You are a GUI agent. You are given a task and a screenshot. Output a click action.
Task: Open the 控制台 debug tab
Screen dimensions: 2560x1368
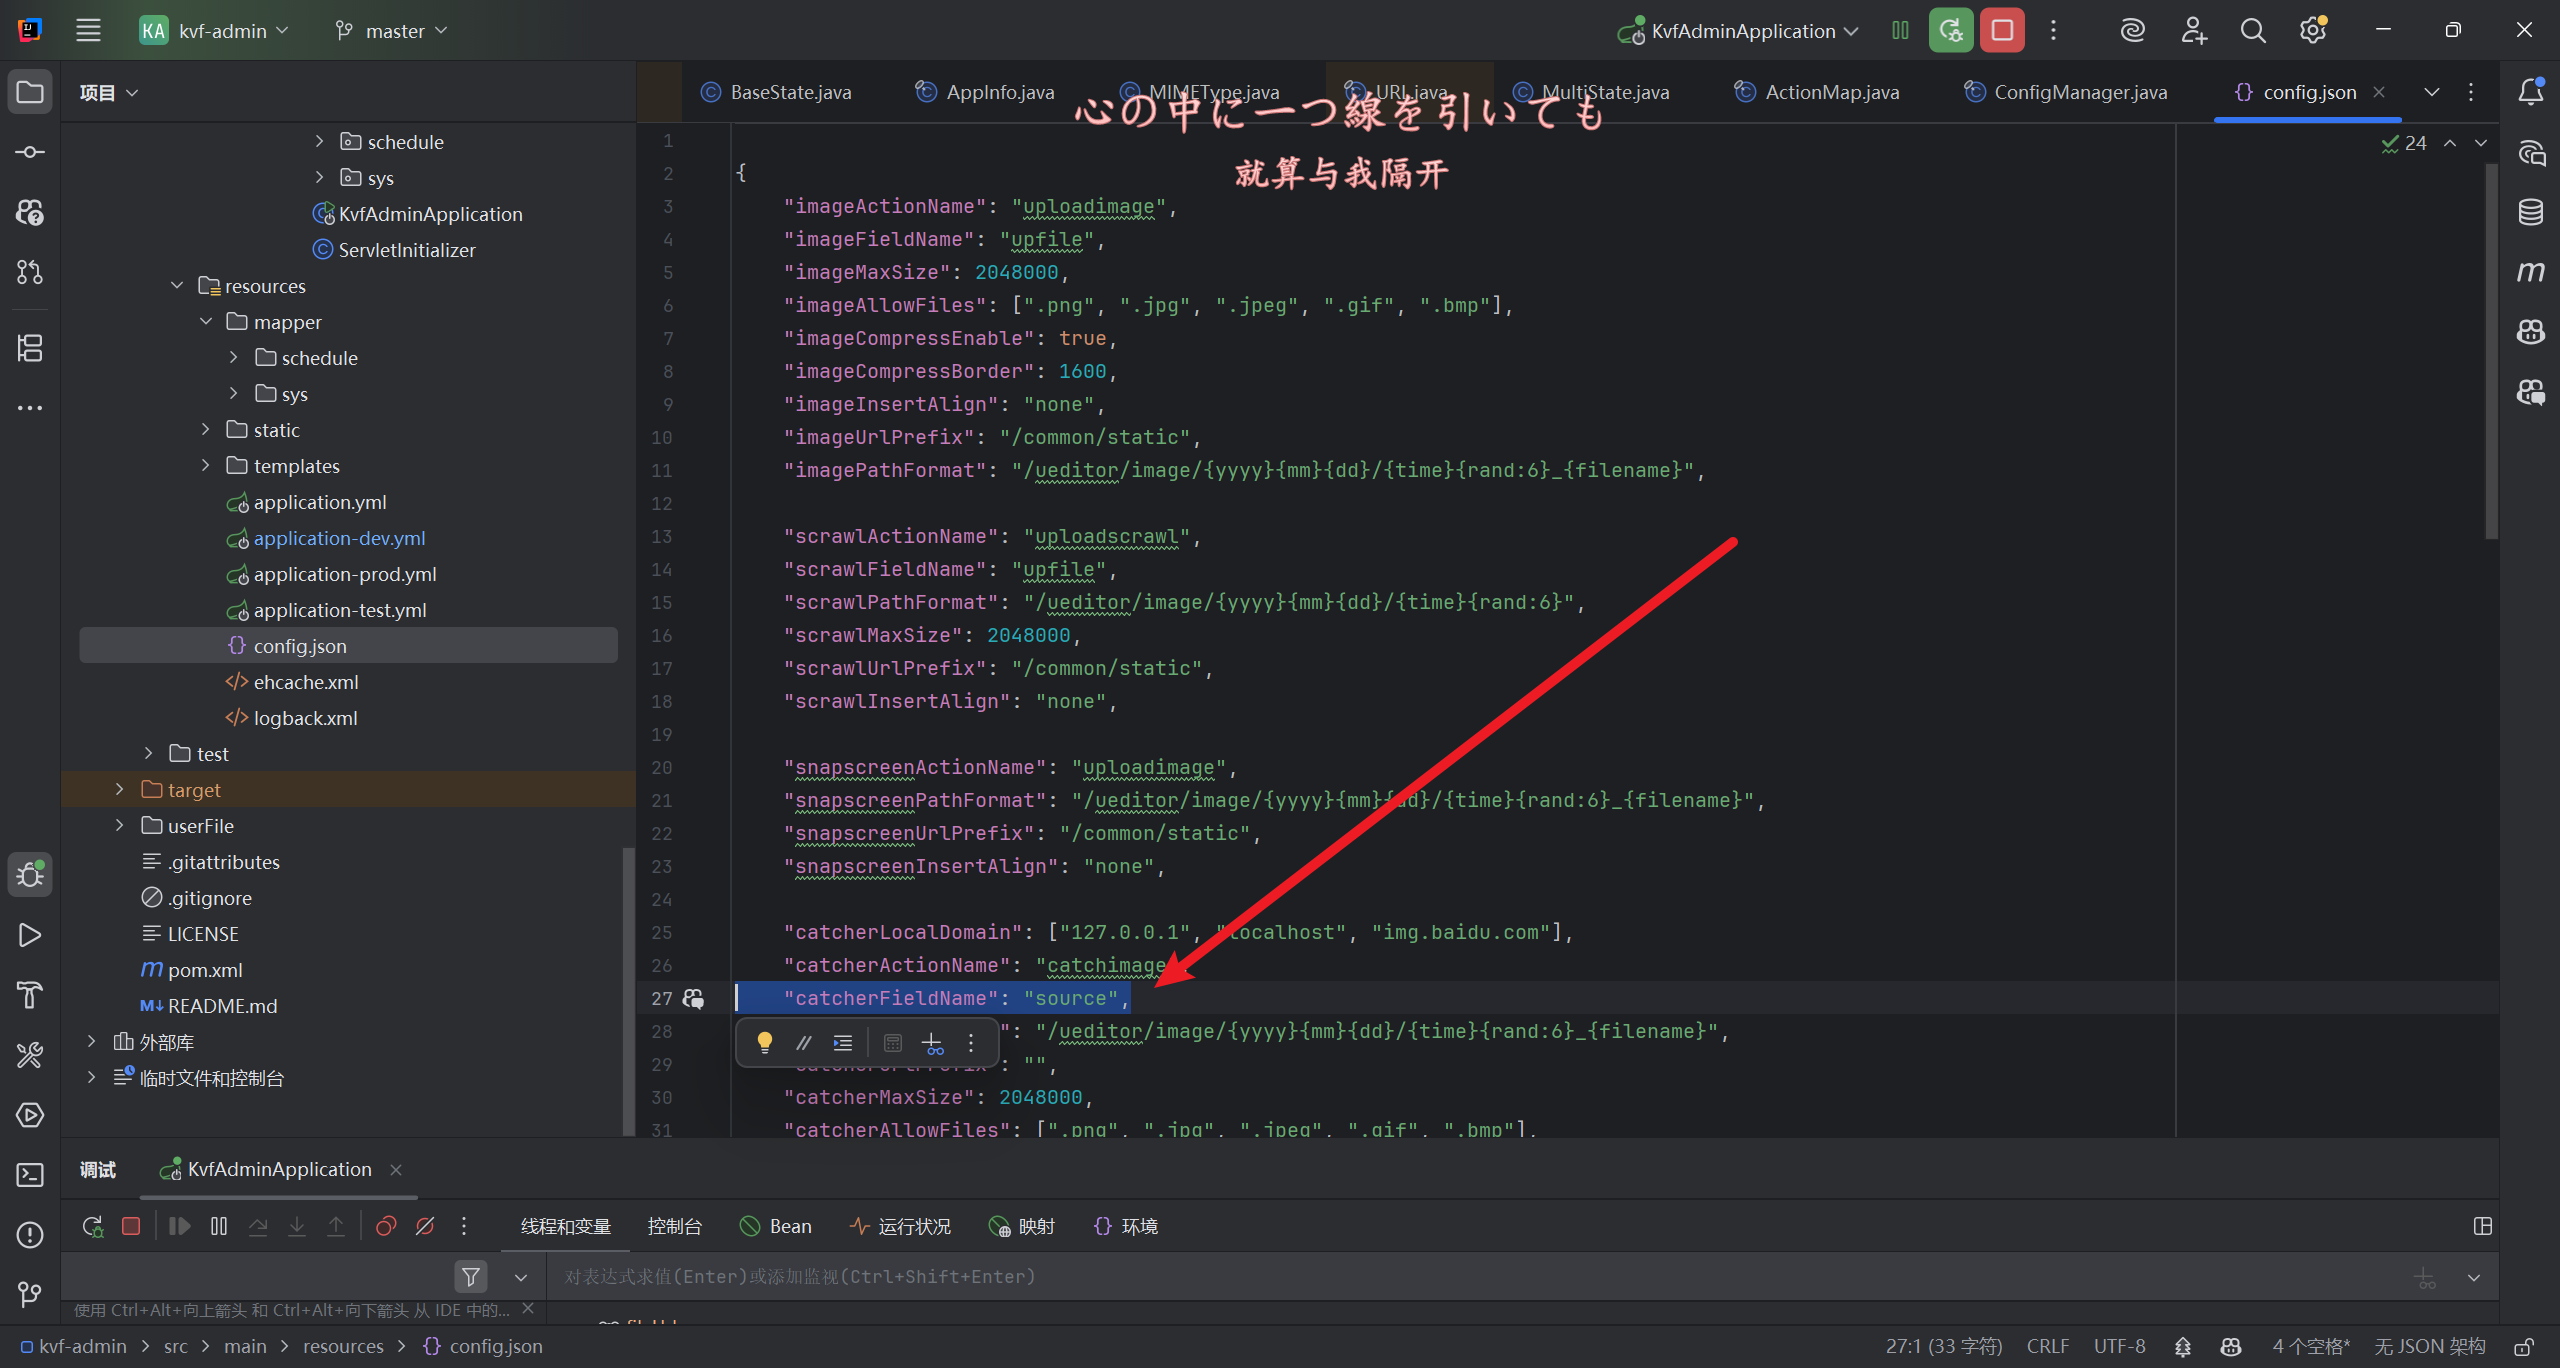tap(675, 1226)
